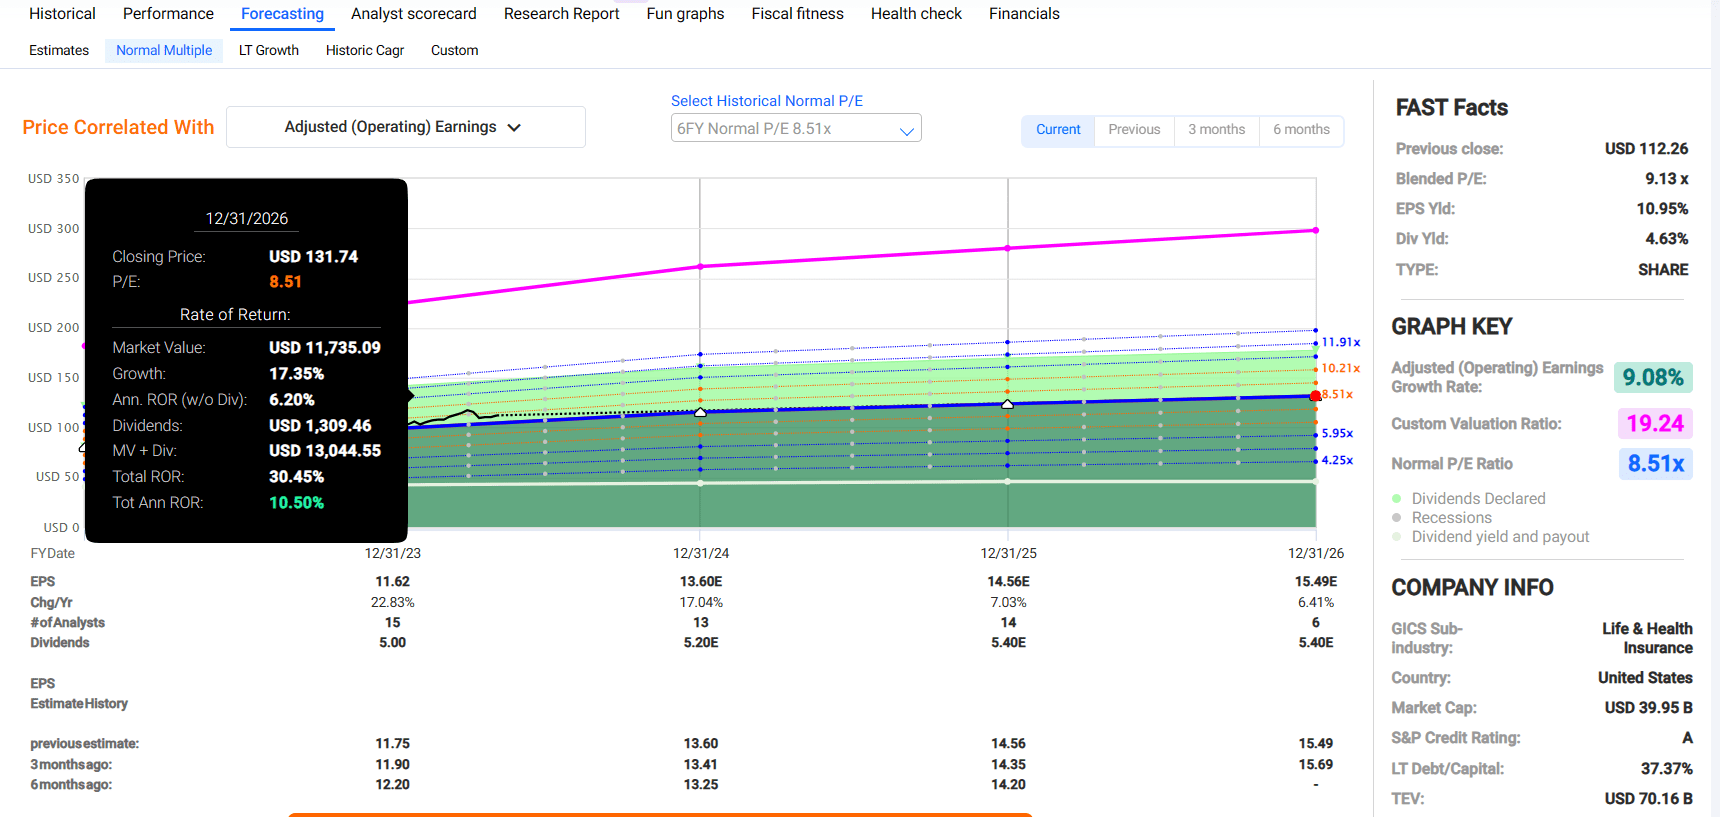Click the white triangle marker at 12/31/24
The width and height of the screenshot is (1720, 817).
[x=700, y=412]
